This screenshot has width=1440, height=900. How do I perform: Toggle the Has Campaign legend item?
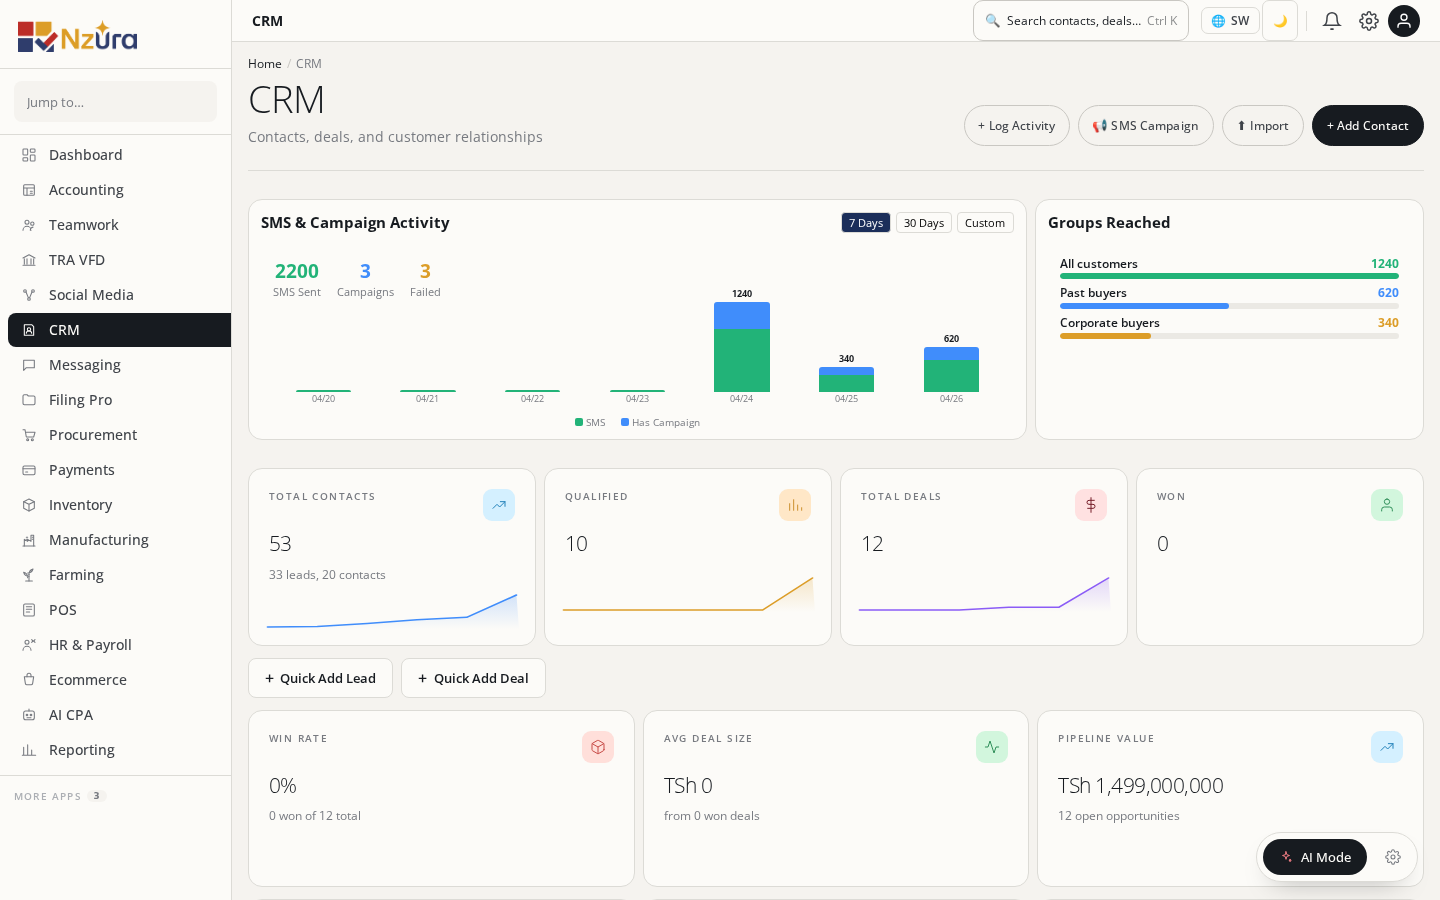tap(660, 422)
